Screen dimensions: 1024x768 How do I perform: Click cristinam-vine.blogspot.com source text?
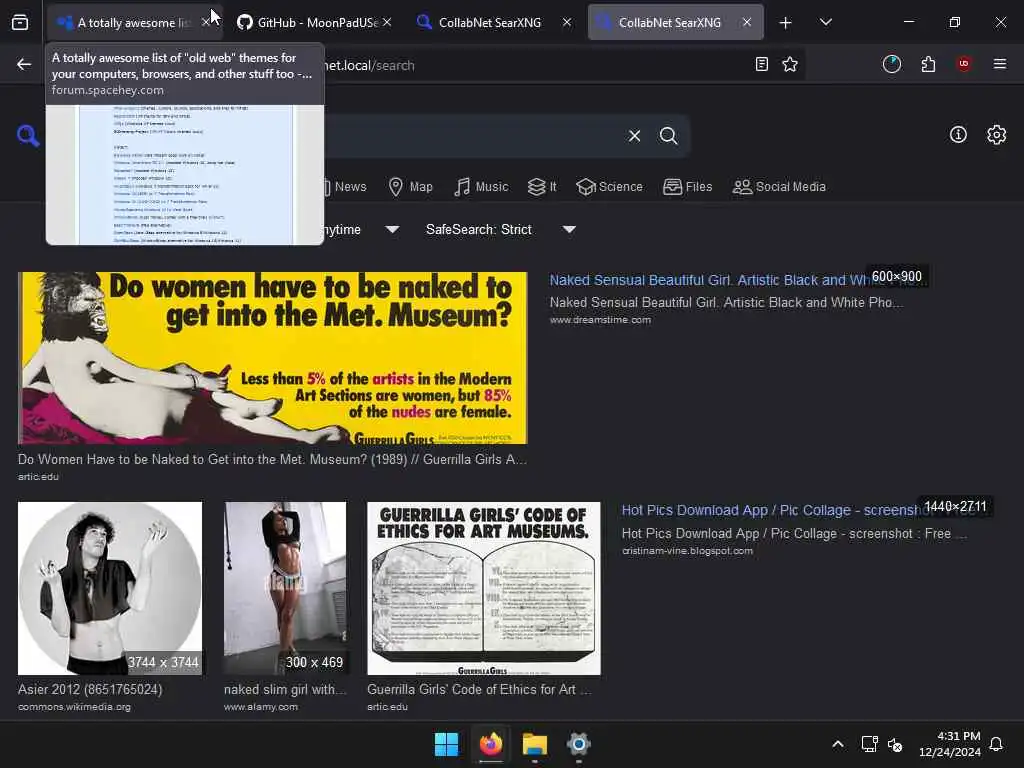687,551
